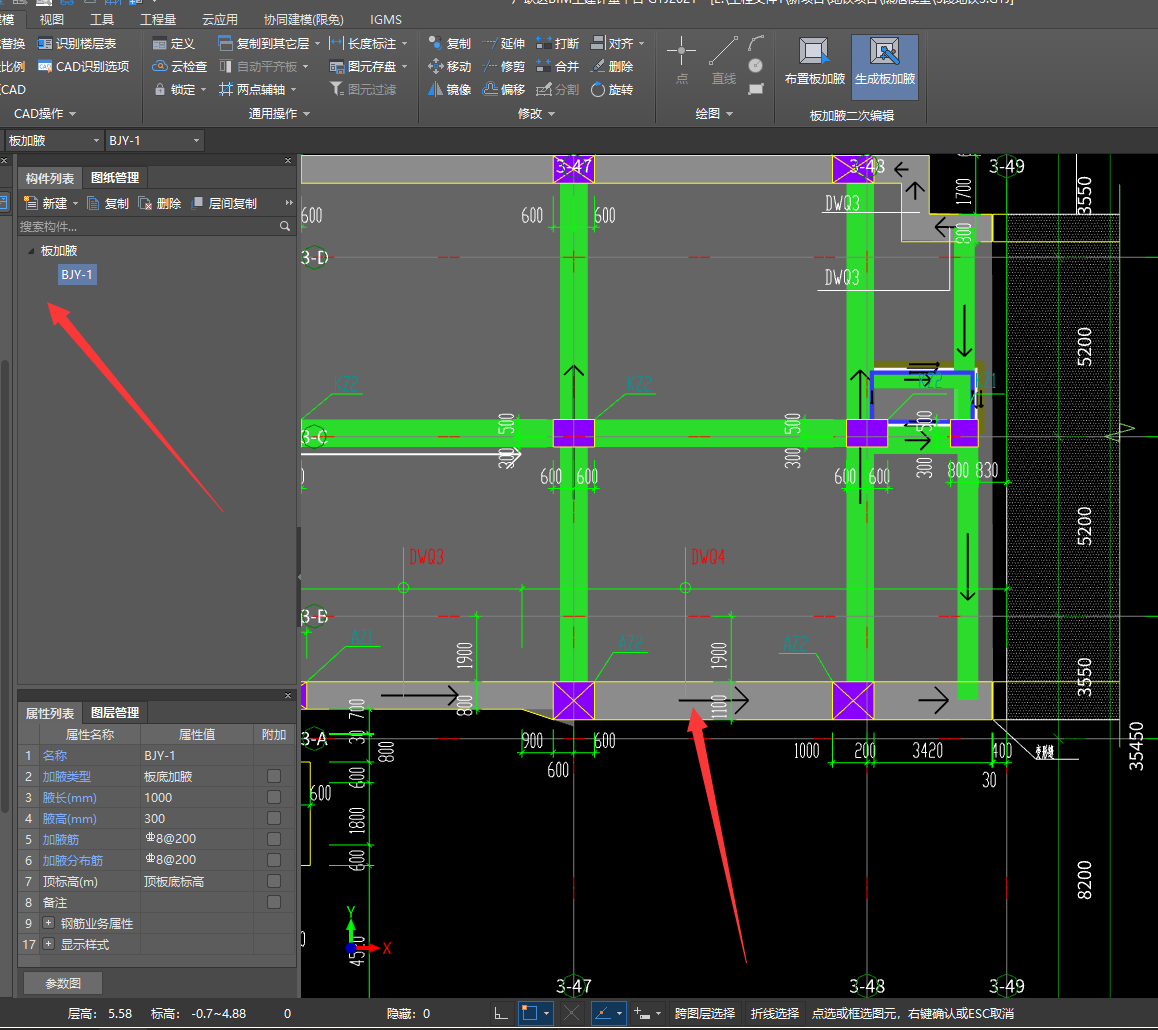
Task: Collapse the 板加腋 tree node
Action: 31,251
